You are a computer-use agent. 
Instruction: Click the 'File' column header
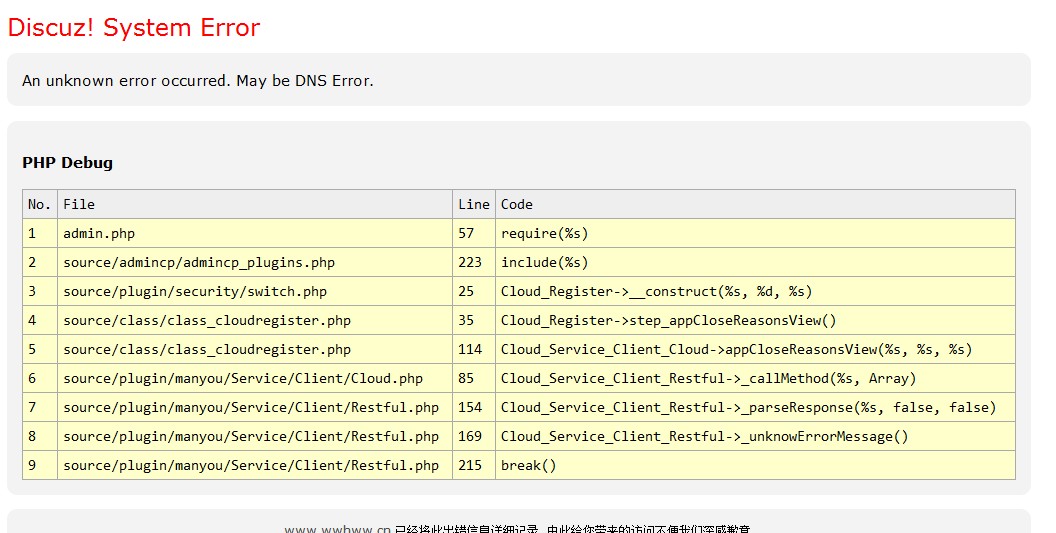click(255, 204)
